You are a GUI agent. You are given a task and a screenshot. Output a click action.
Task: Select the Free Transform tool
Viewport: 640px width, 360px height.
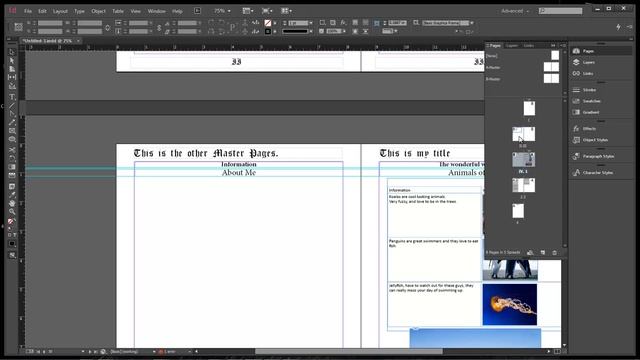pyautogui.click(x=12, y=158)
